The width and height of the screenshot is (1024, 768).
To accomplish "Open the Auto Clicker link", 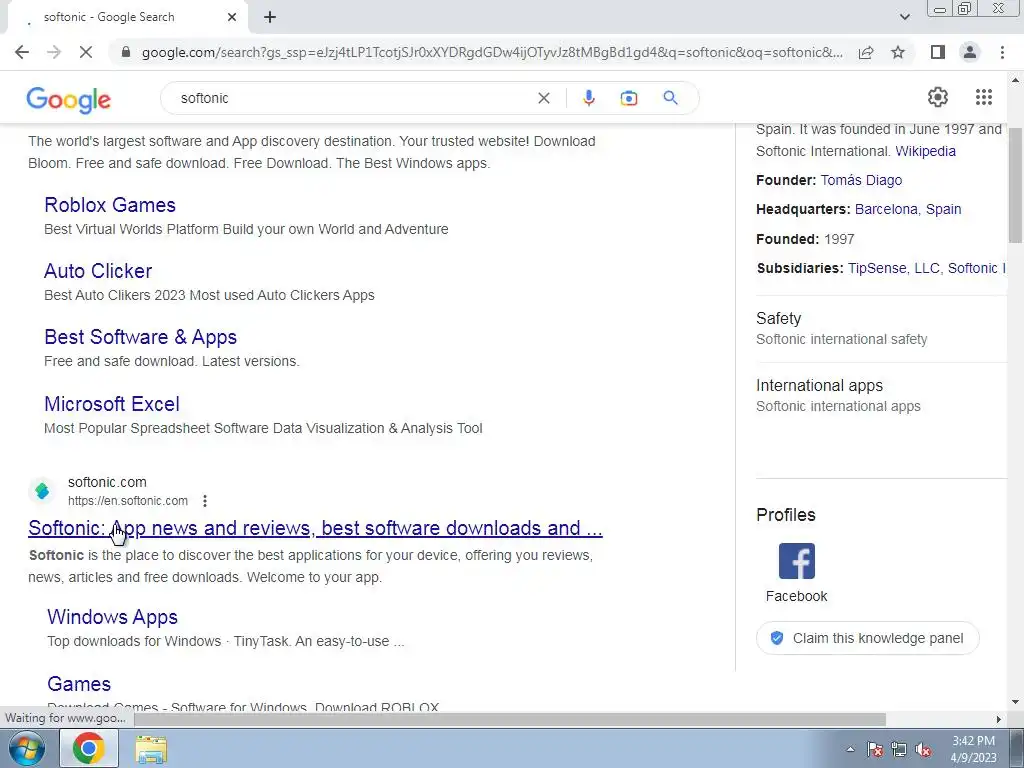I will (x=98, y=271).
